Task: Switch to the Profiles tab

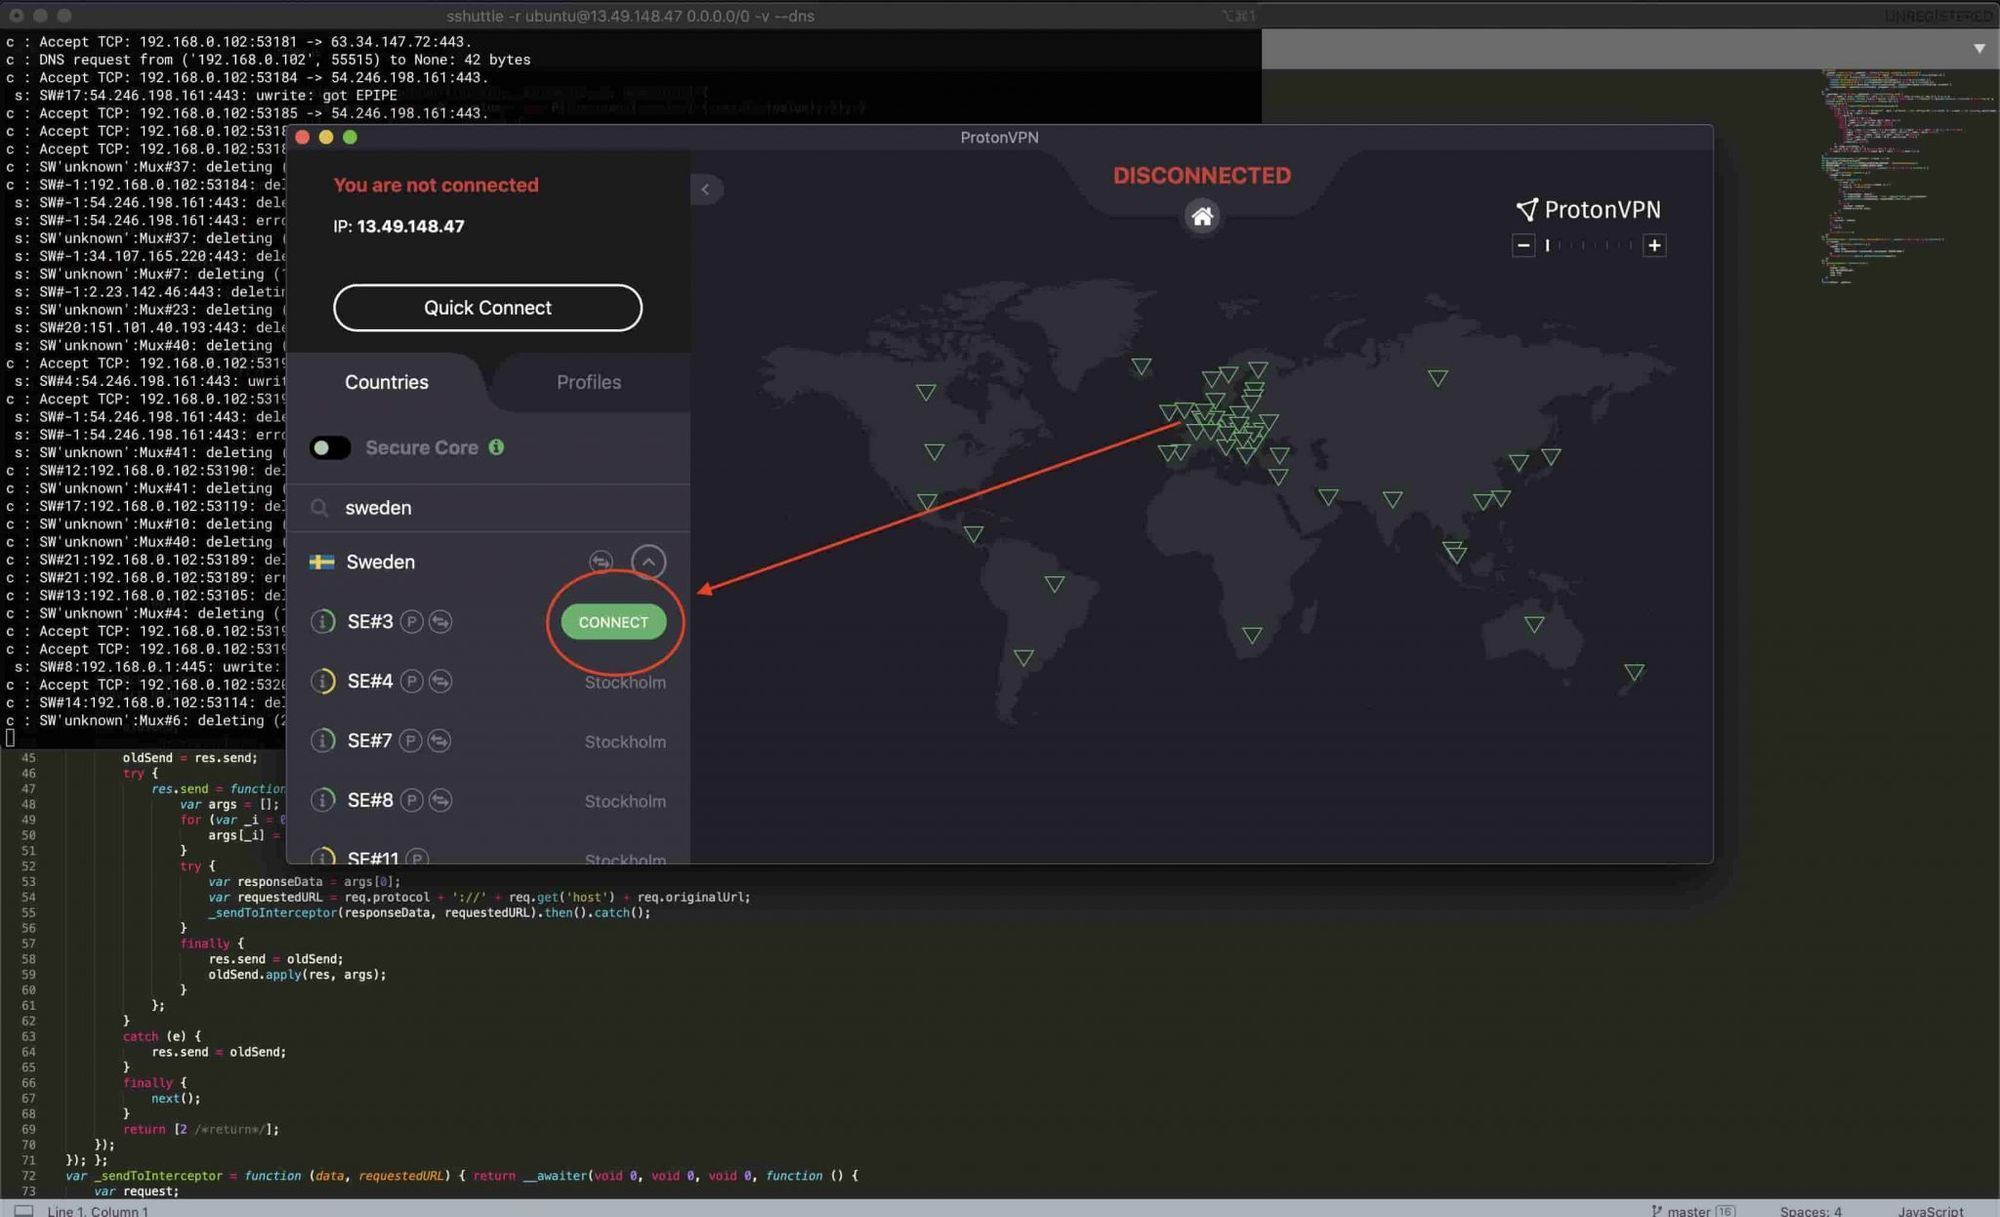Action: [589, 382]
